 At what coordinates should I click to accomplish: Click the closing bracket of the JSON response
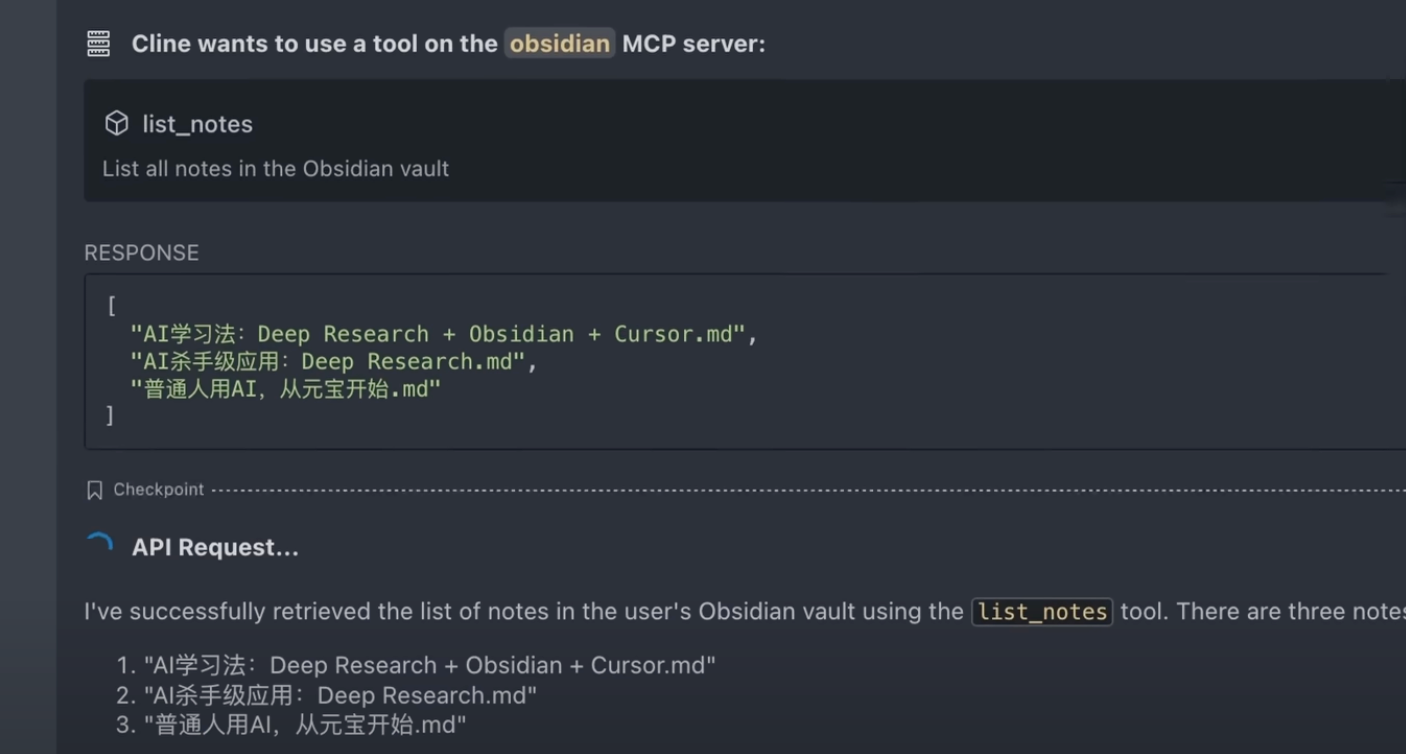click(110, 415)
